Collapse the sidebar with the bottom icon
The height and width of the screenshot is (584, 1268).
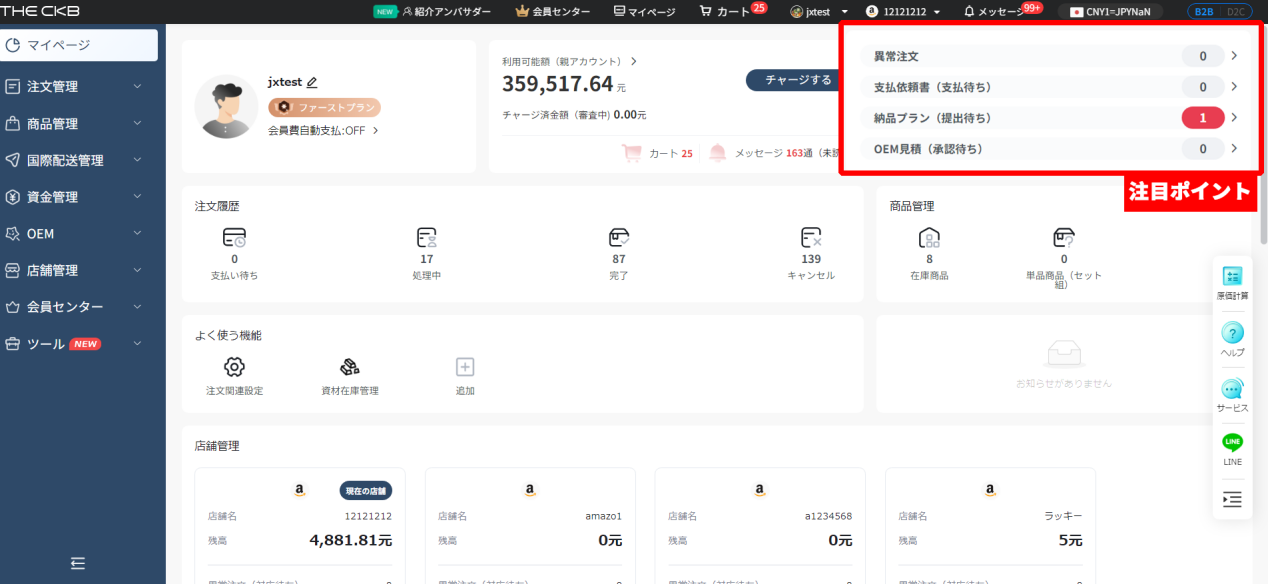78,563
